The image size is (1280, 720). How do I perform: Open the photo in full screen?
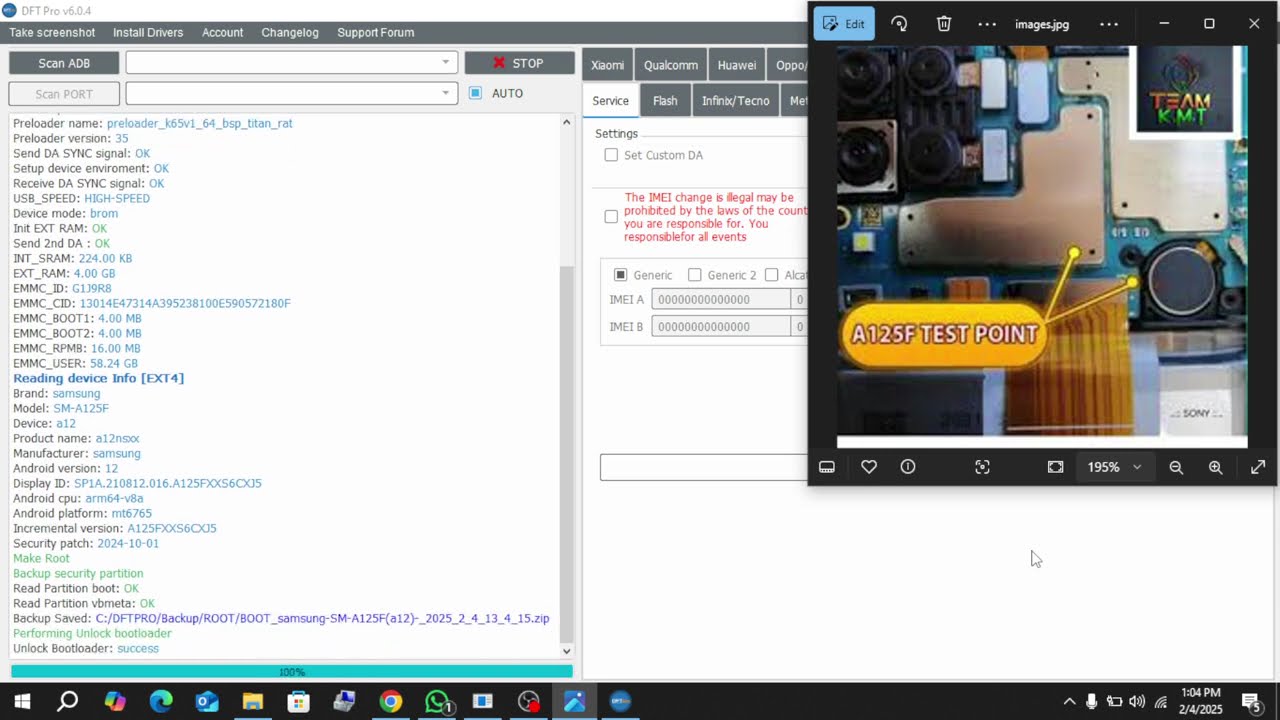[x=1258, y=467]
